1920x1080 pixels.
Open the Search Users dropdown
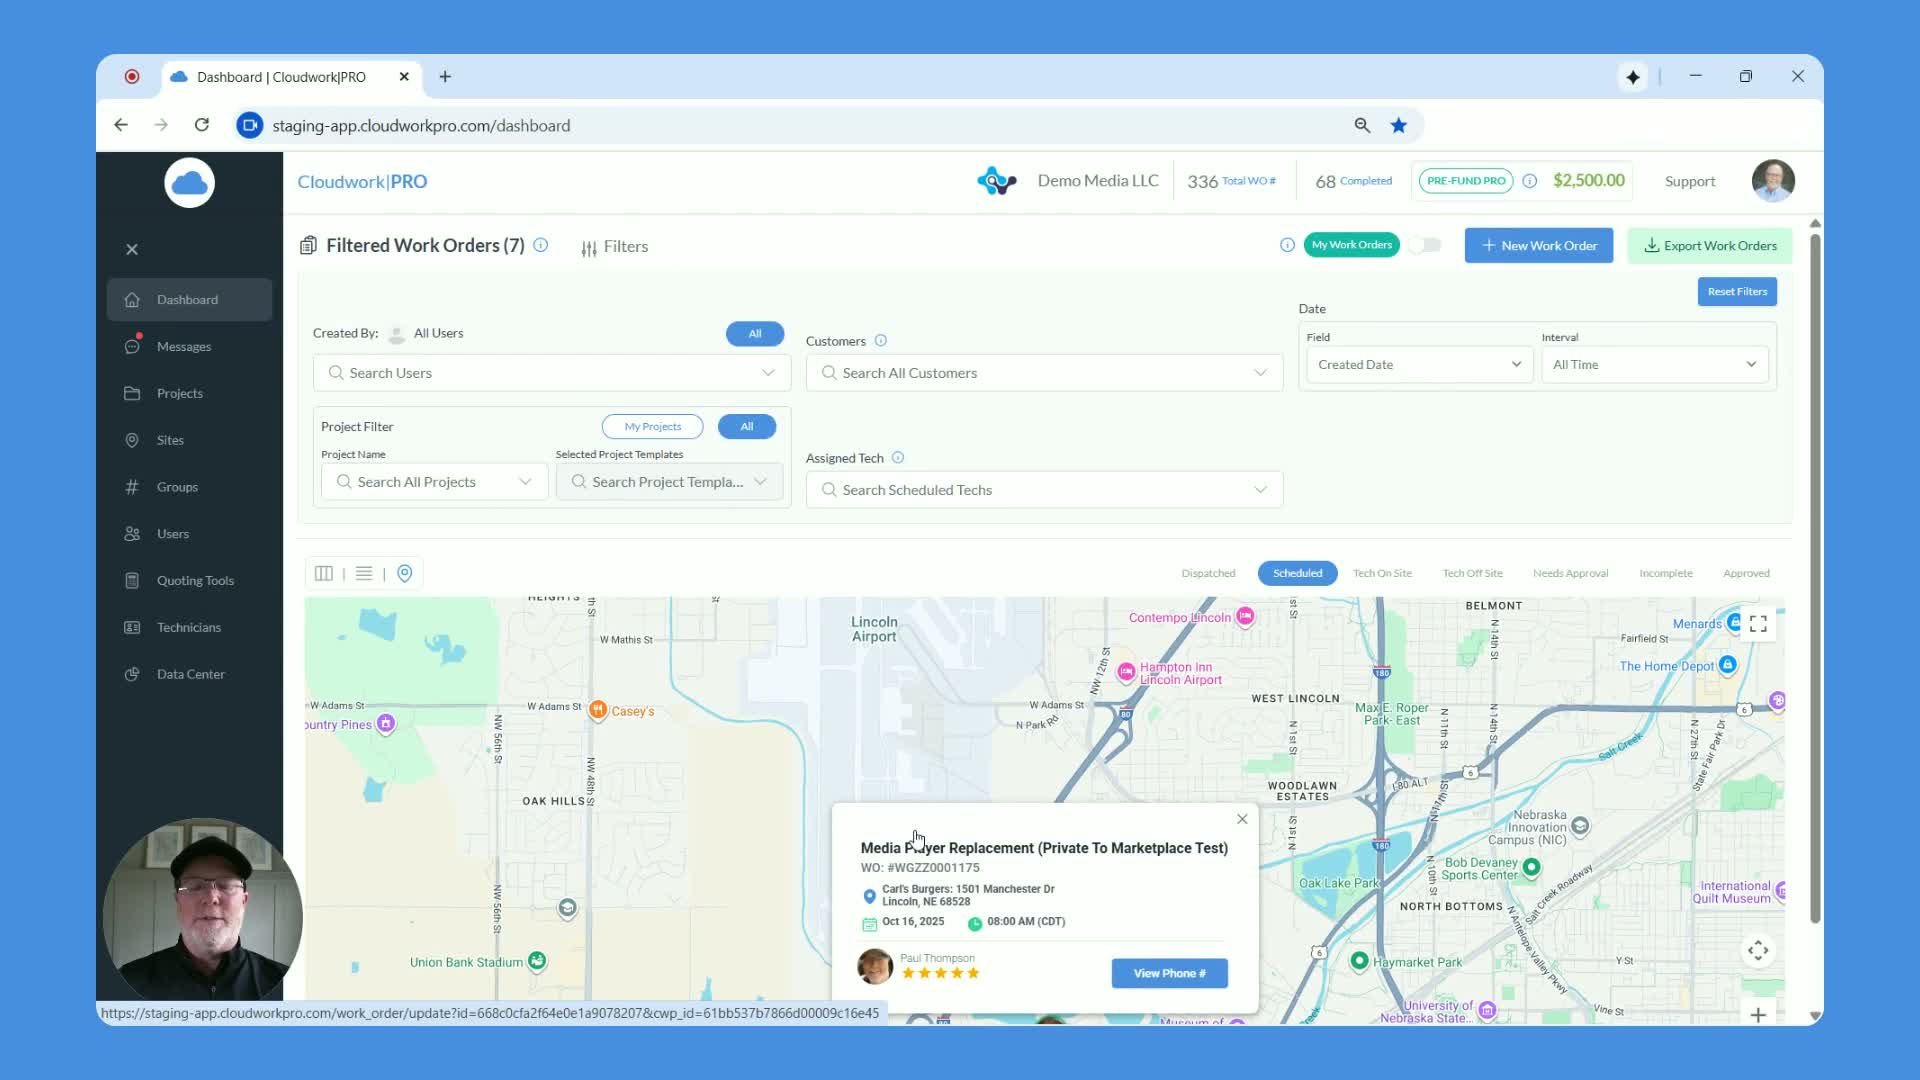coord(552,373)
